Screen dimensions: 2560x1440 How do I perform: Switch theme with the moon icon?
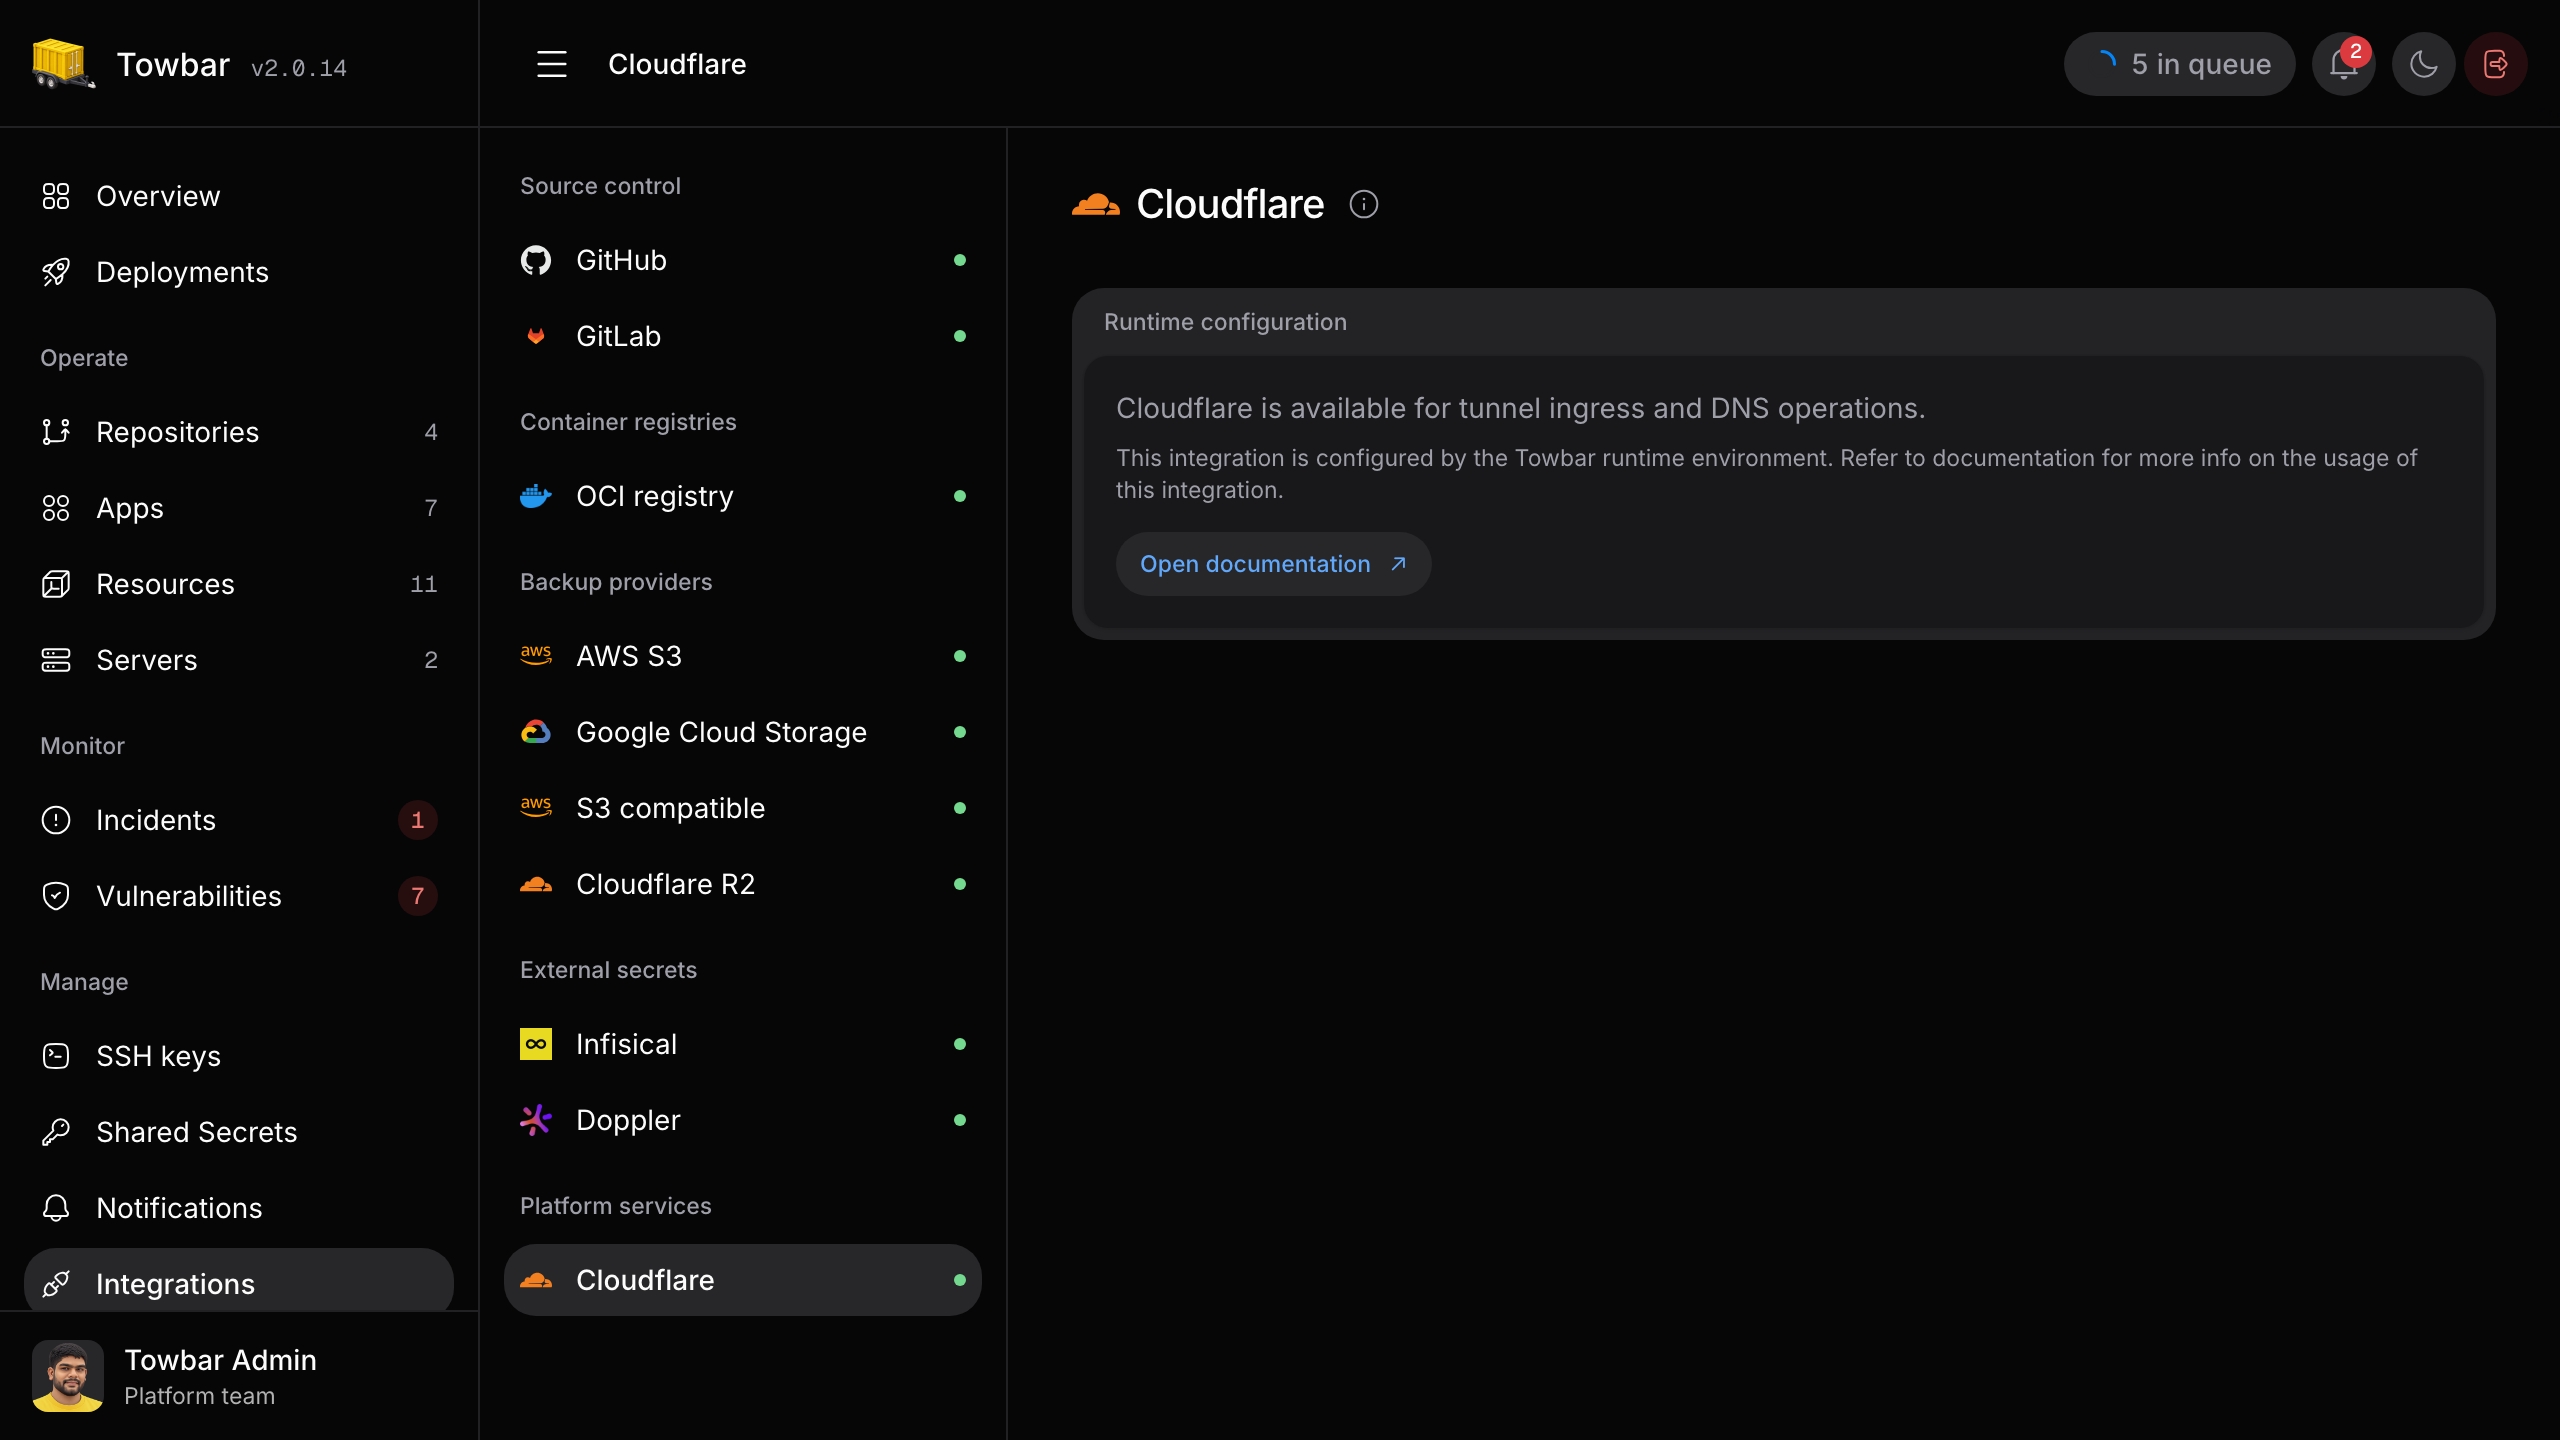point(2423,64)
